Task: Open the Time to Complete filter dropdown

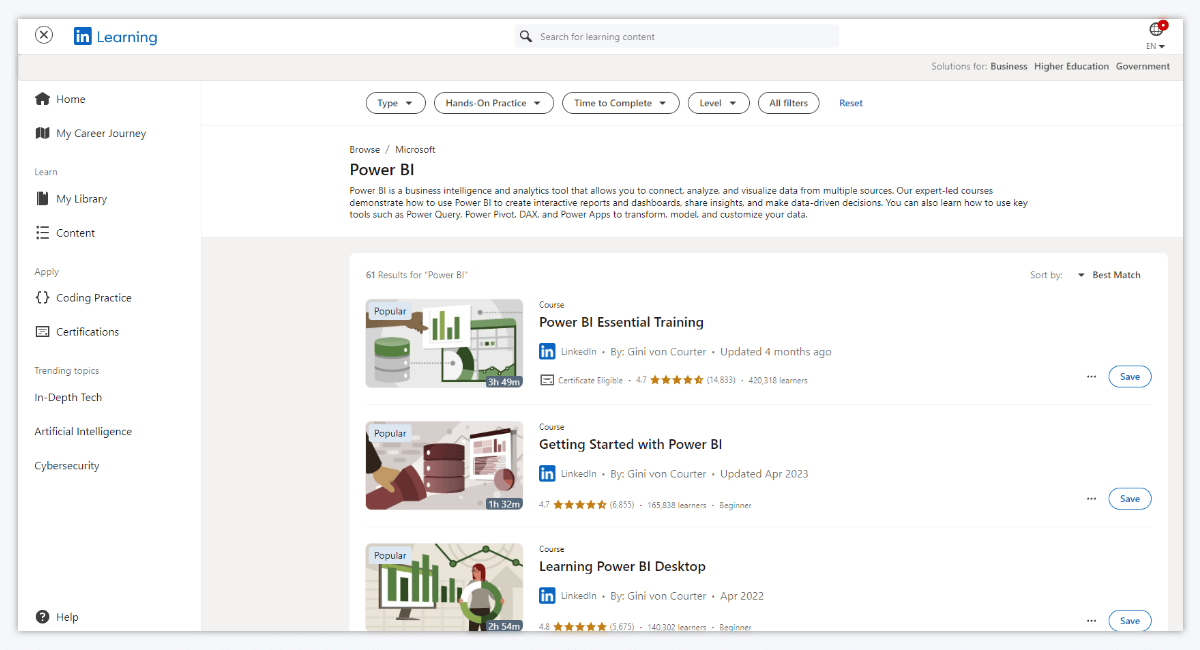Action: coord(621,103)
